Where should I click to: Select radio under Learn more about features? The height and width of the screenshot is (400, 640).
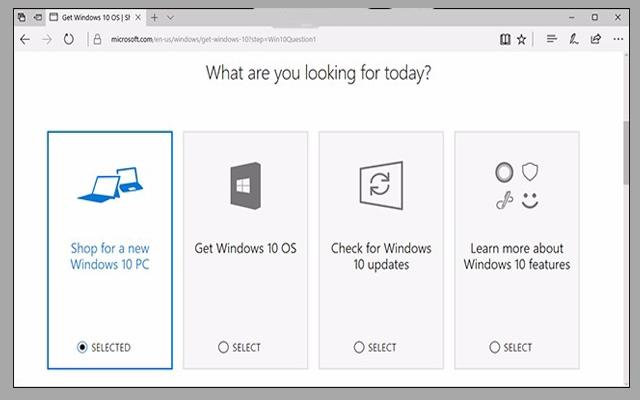coord(494,347)
